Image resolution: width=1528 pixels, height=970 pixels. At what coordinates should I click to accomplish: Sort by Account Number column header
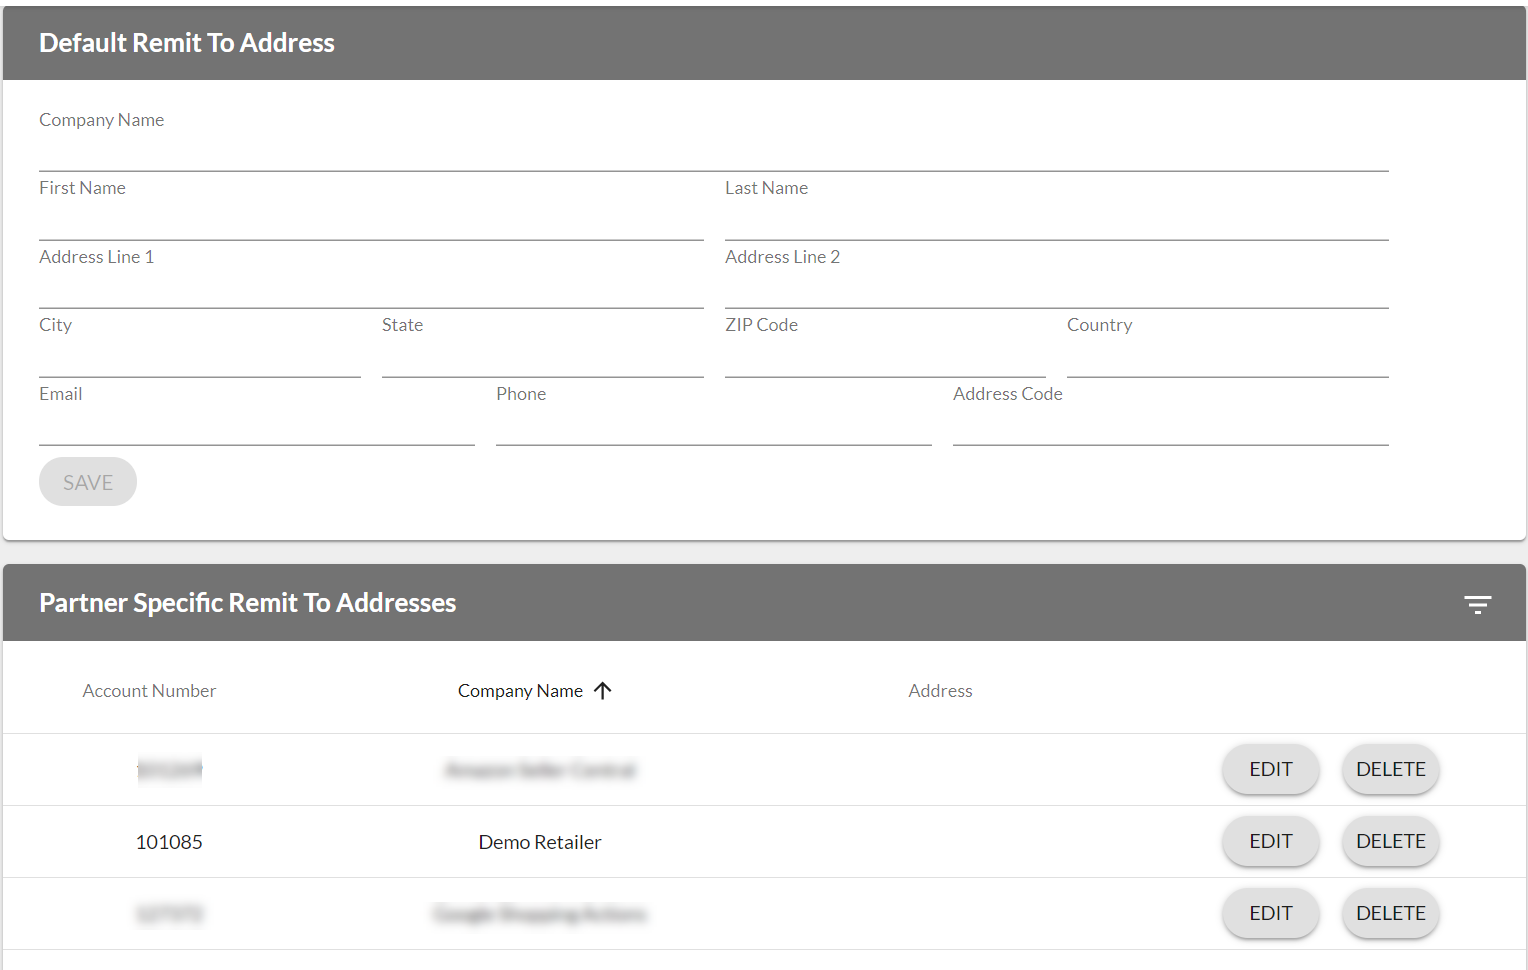click(149, 691)
